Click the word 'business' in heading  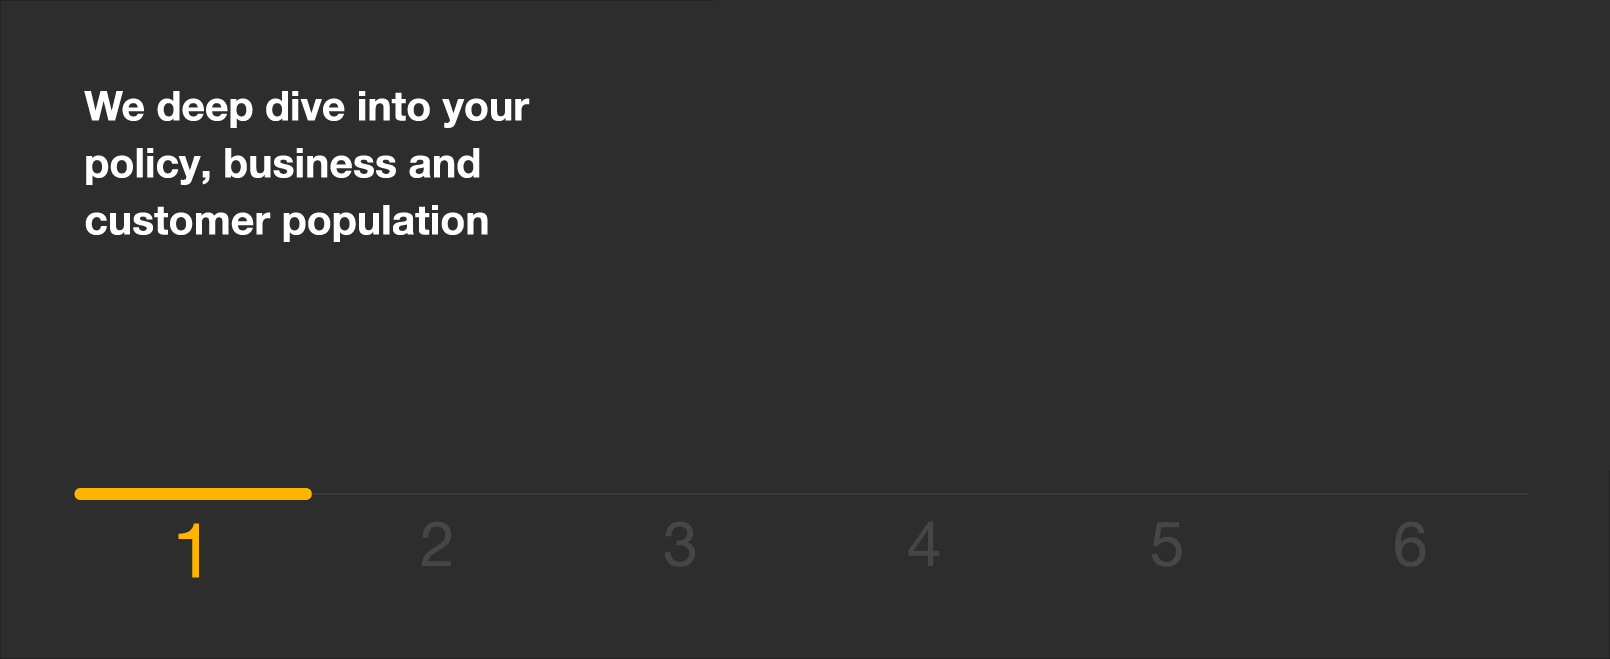tap(310, 163)
